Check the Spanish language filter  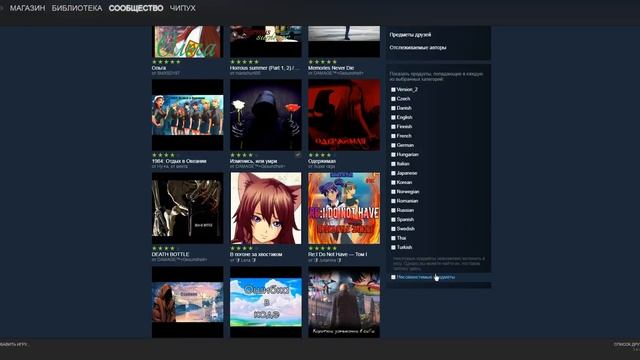tap(393, 220)
